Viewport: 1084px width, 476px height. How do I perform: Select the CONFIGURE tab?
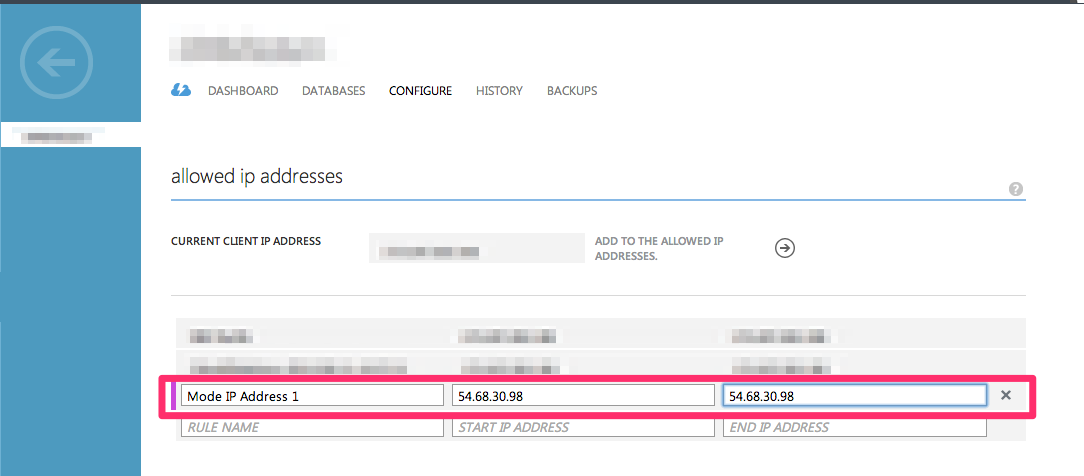(420, 91)
